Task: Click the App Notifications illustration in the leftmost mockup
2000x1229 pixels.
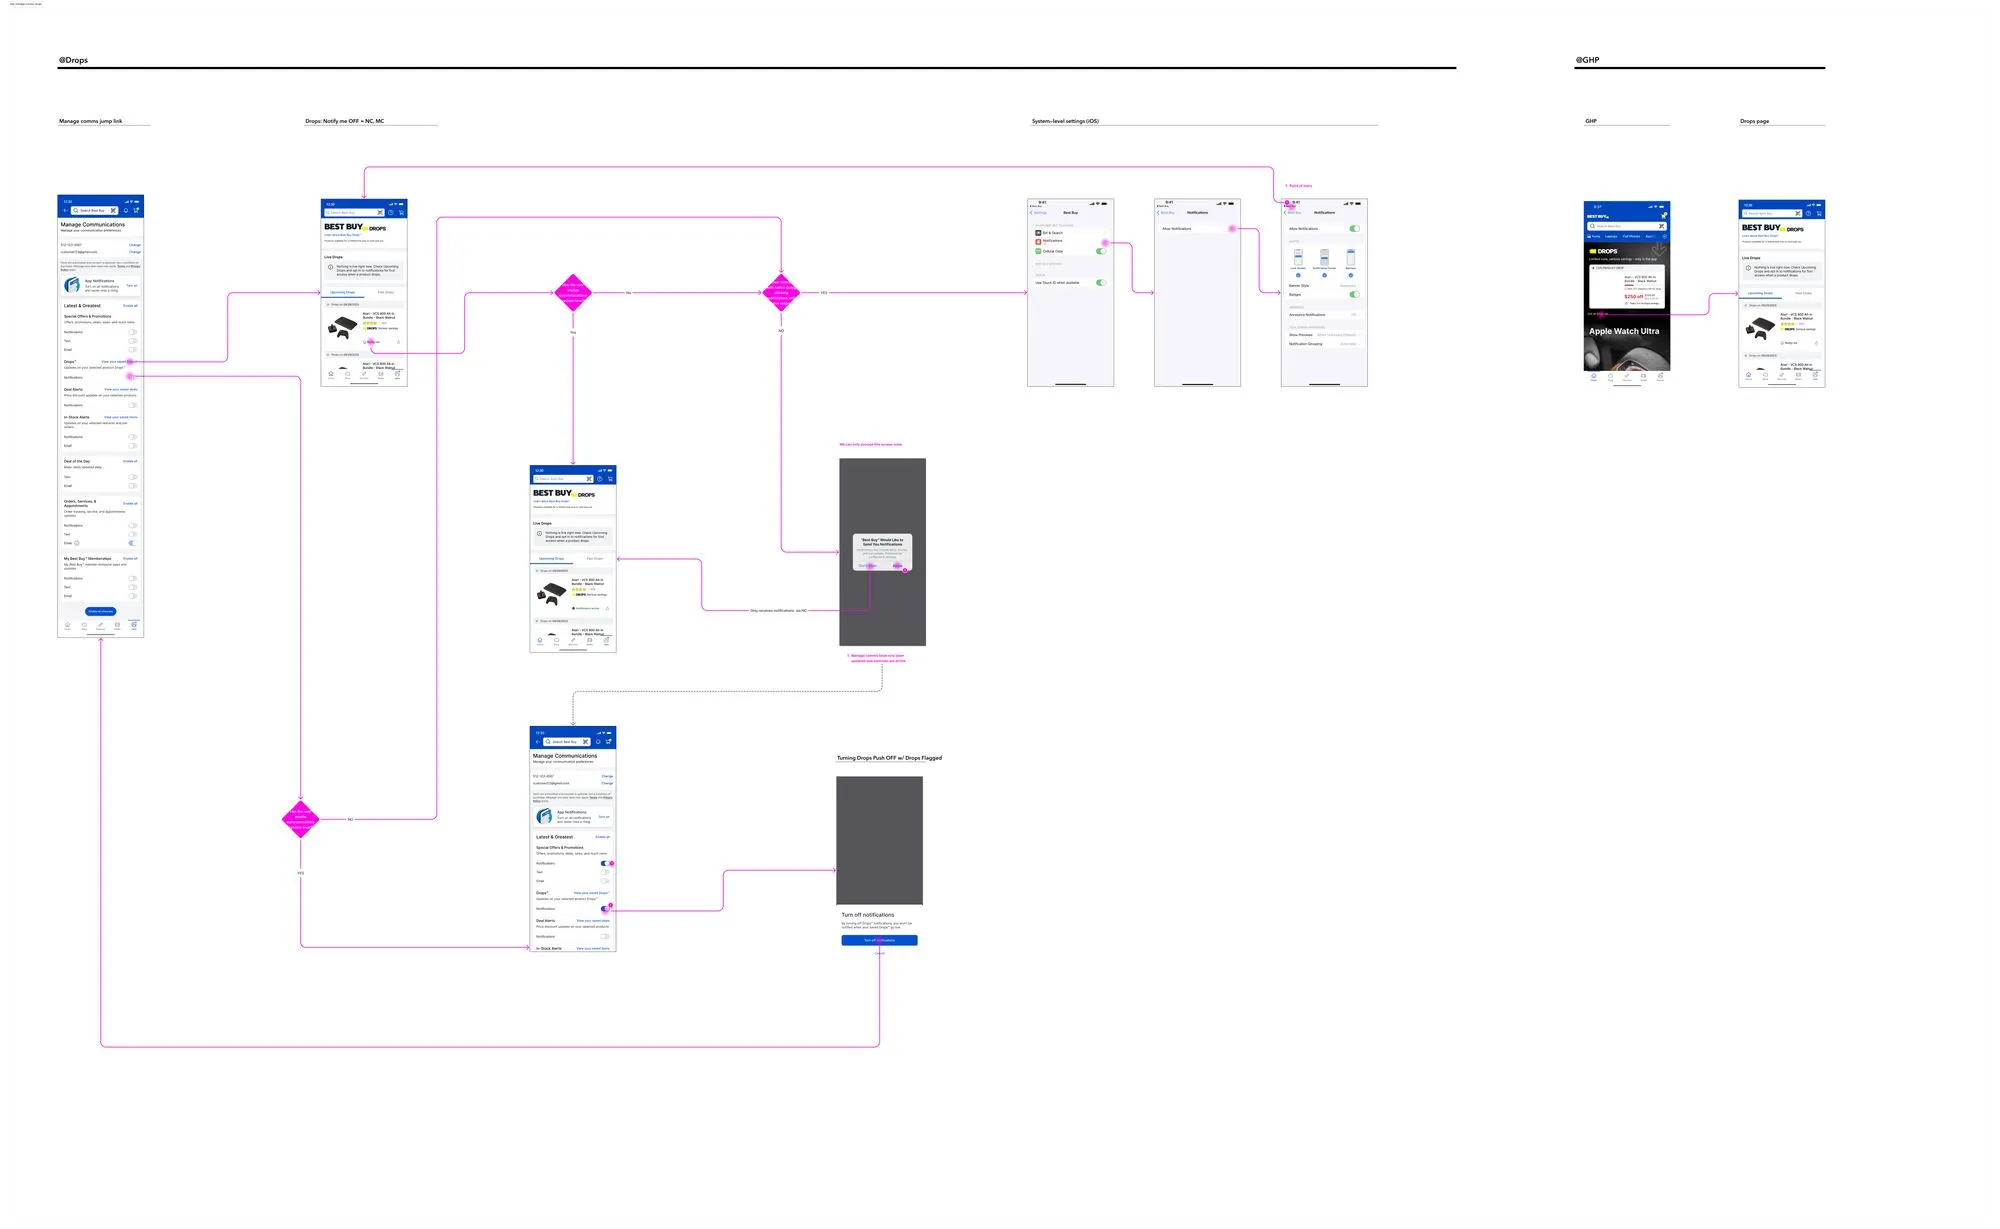Action: 72,285
